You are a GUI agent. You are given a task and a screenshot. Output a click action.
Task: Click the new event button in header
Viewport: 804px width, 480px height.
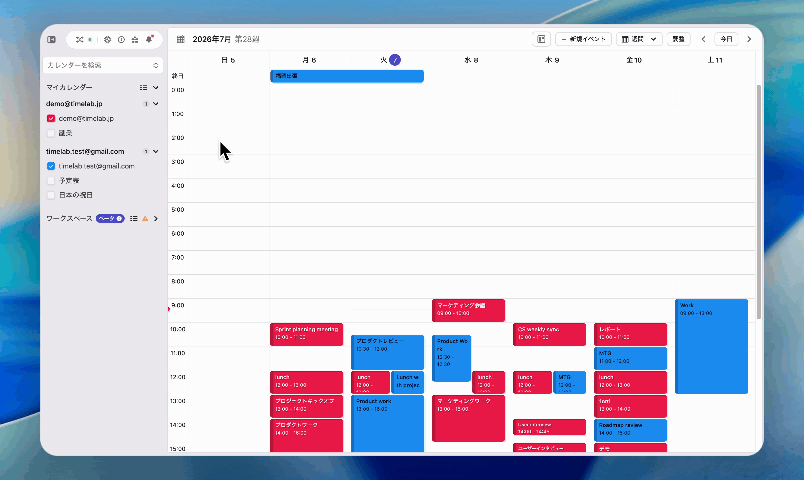[x=584, y=39]
